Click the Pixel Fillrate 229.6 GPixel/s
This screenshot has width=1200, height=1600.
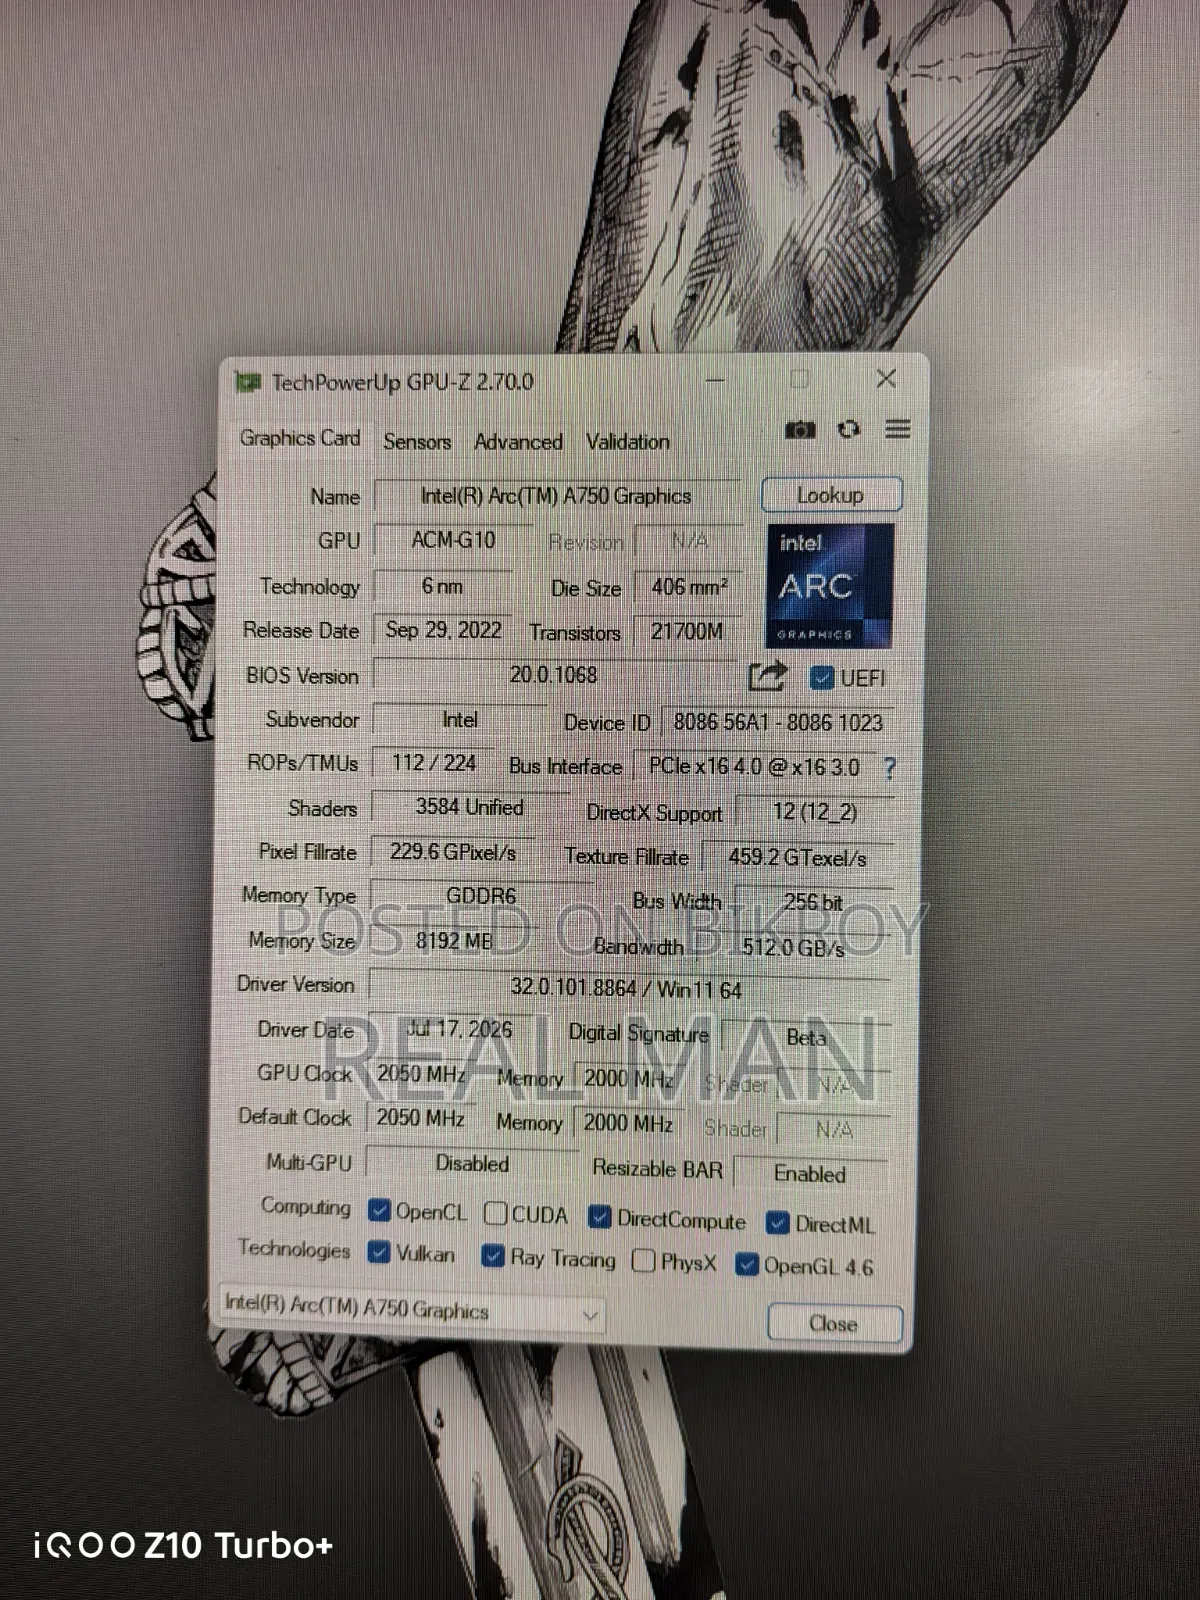(453, 852)
